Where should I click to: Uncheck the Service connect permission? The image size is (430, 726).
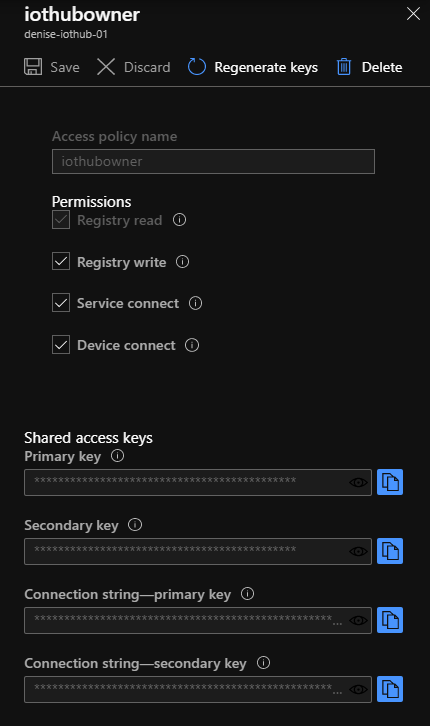click(x=61, y=303)
